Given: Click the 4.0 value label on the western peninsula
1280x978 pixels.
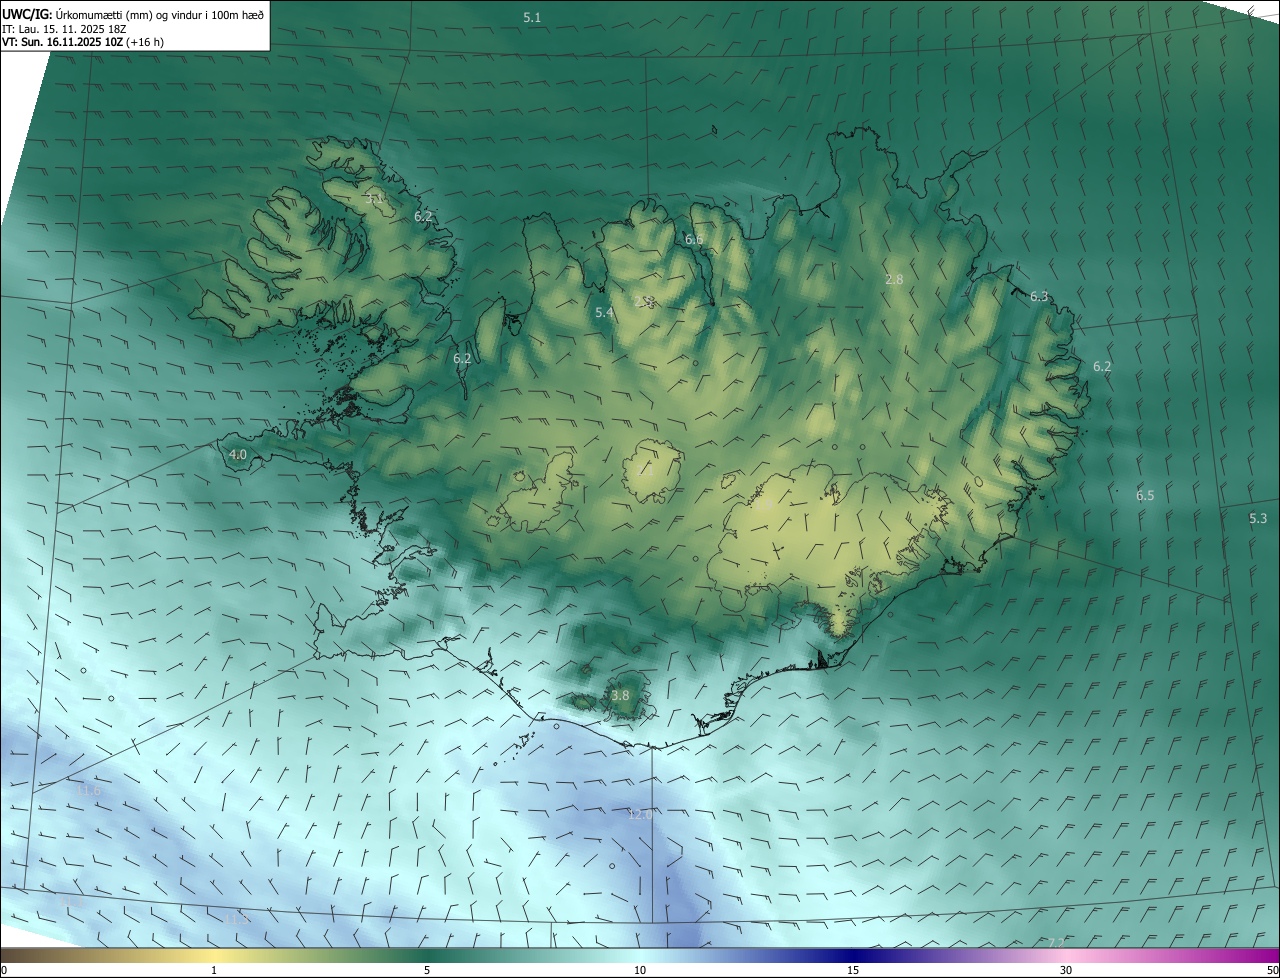Looking at the screenshot, I should (x=238, y=455).
